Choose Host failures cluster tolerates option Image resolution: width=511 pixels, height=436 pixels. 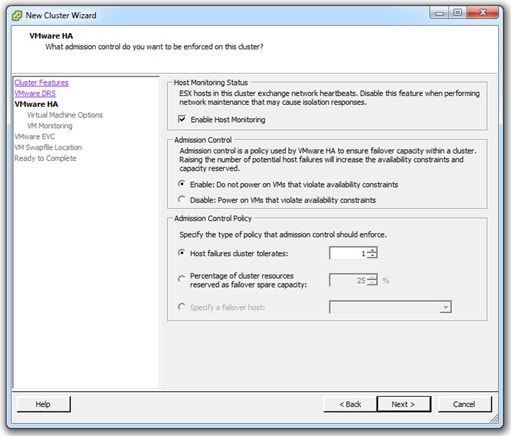(x=181, y=253)
